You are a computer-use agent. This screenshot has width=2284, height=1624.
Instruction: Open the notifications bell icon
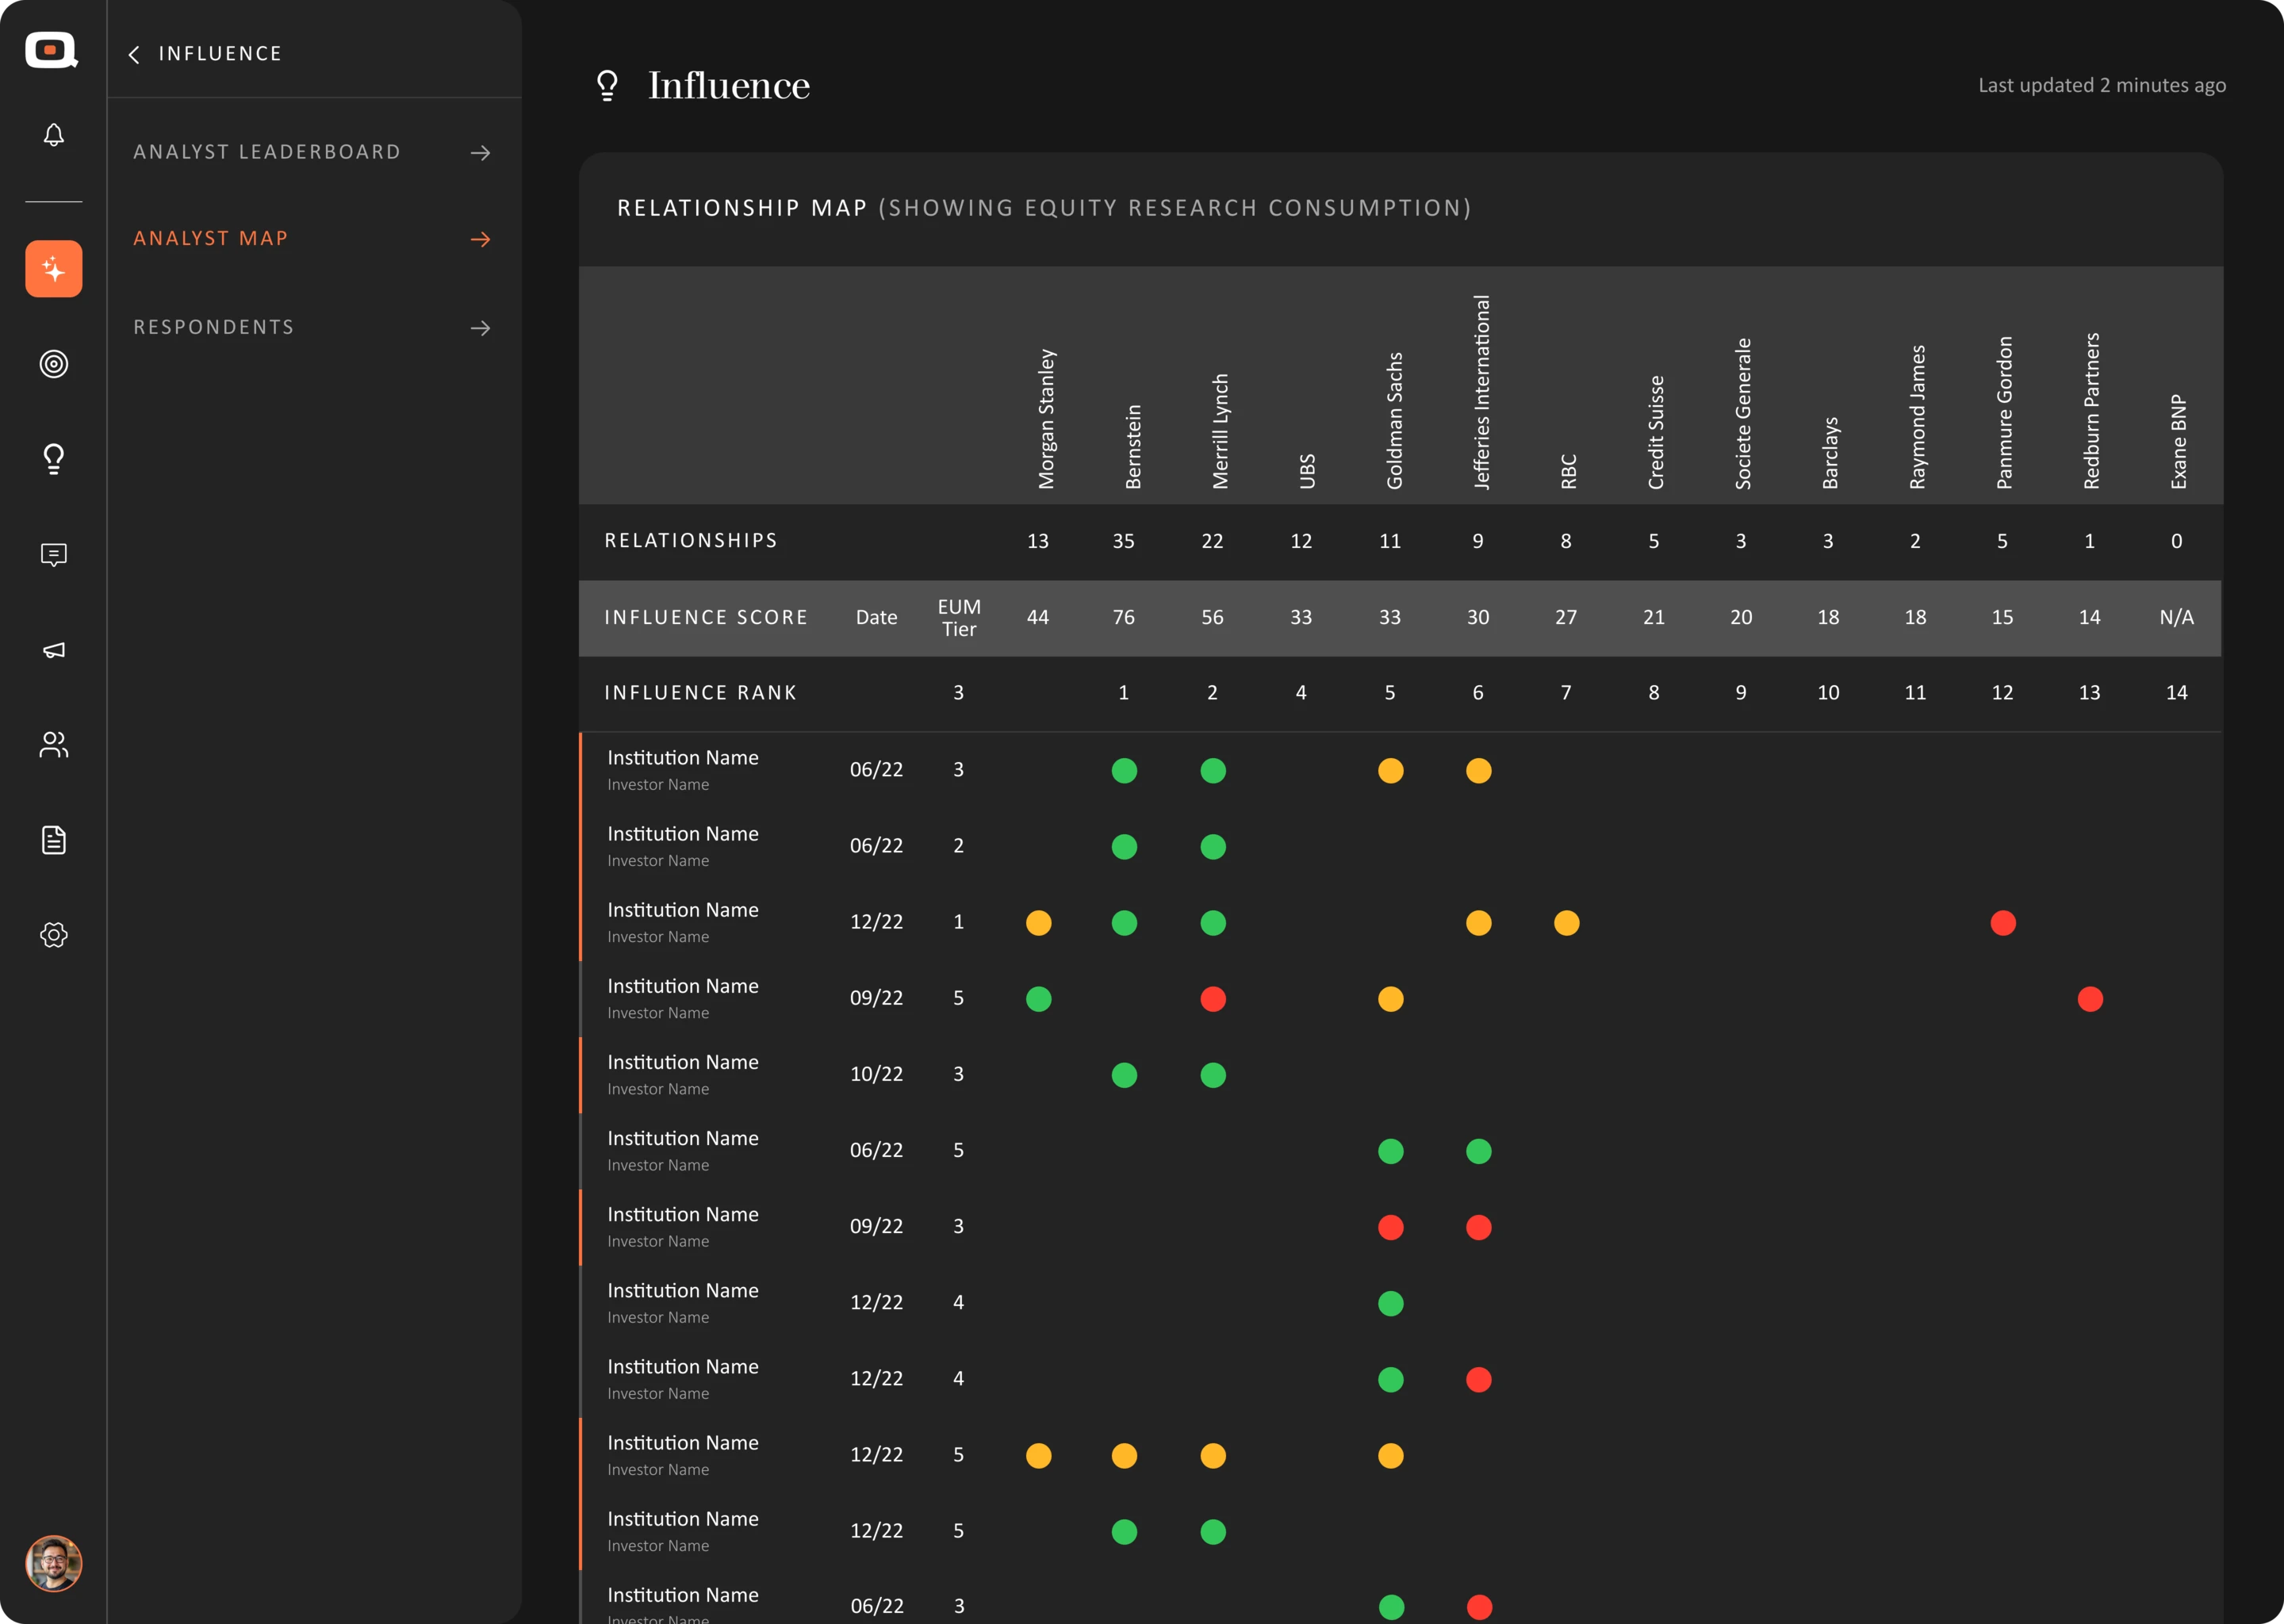(x=54, y=135)
